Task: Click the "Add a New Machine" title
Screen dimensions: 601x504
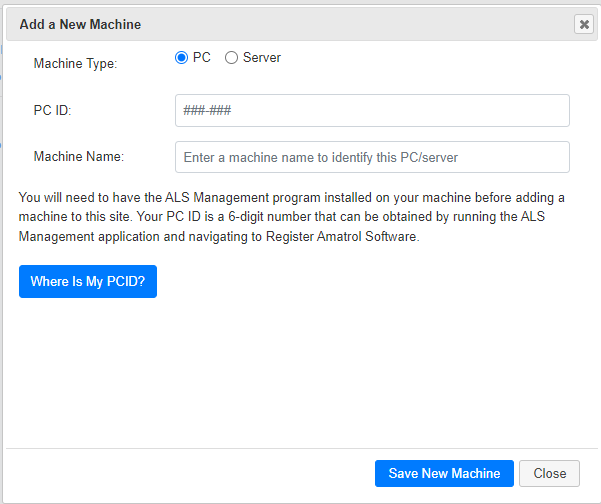Action: pos(80,25)
